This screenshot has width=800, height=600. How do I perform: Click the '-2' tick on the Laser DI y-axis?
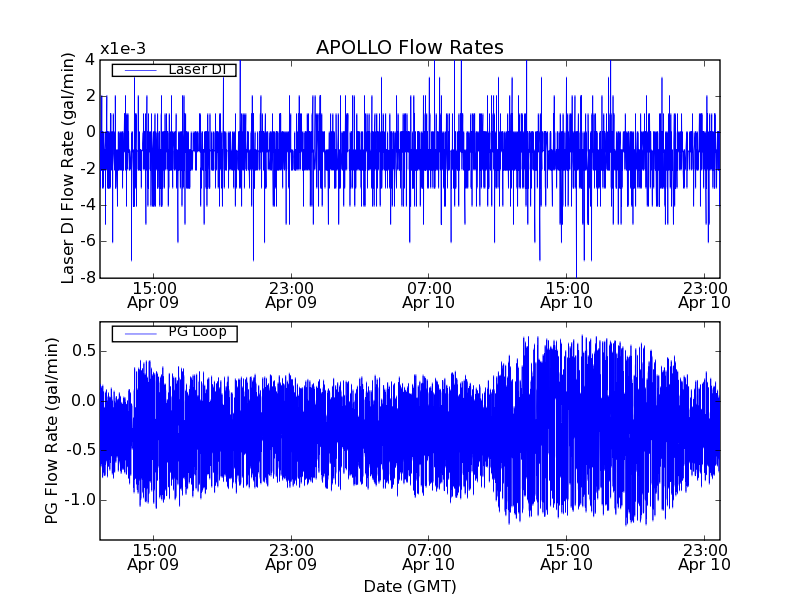pos(88,169)
